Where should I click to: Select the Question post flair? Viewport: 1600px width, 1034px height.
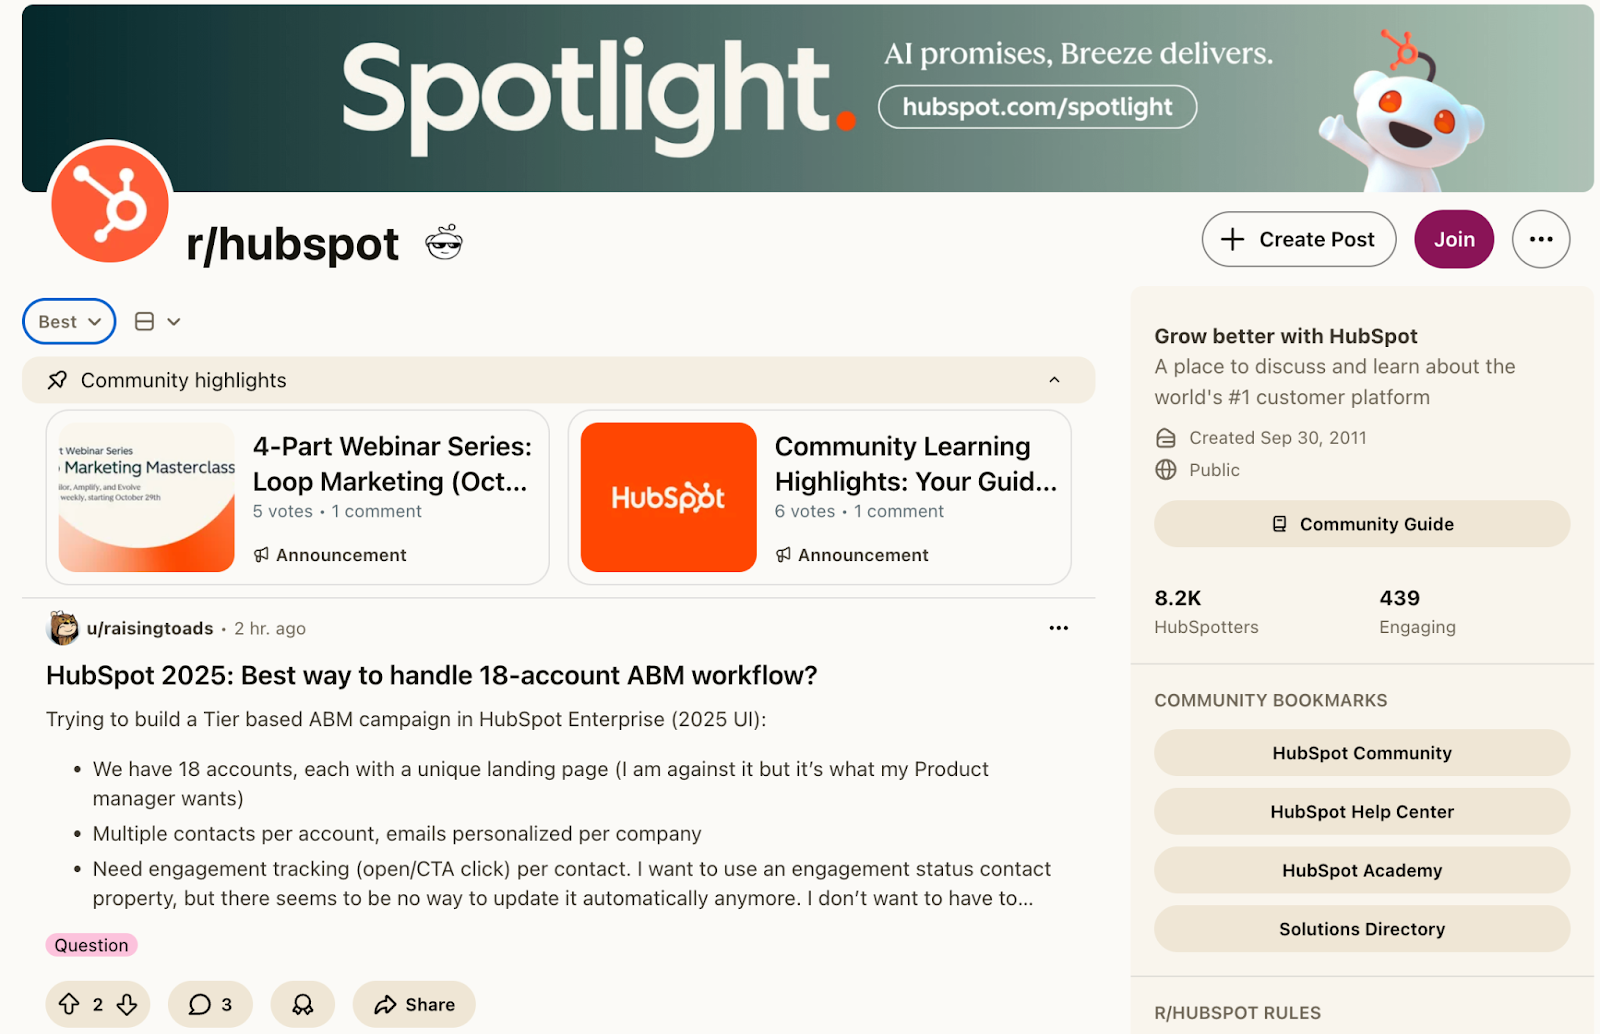[x=91, y=944]
